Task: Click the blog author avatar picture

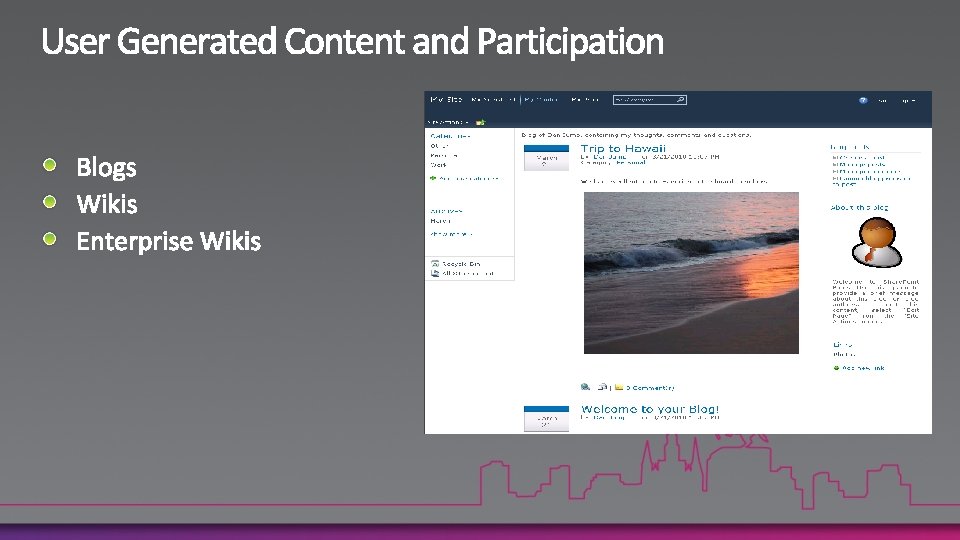Action: pyautogui.click(x=877, y=242)
